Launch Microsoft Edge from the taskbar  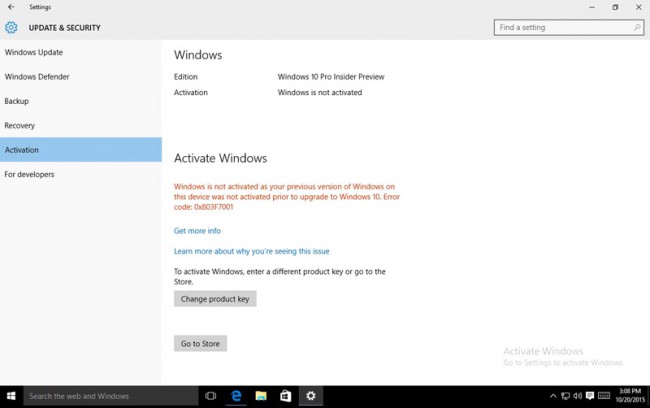(236, 396)
